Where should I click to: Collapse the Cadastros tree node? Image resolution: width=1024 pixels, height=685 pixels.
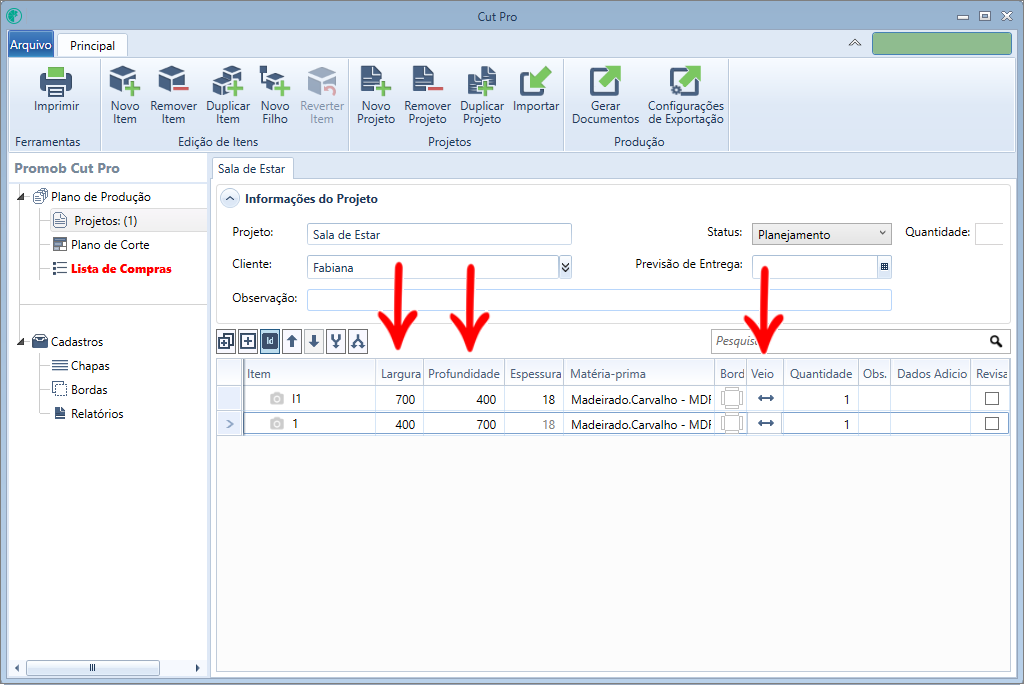tap(21, 342)
